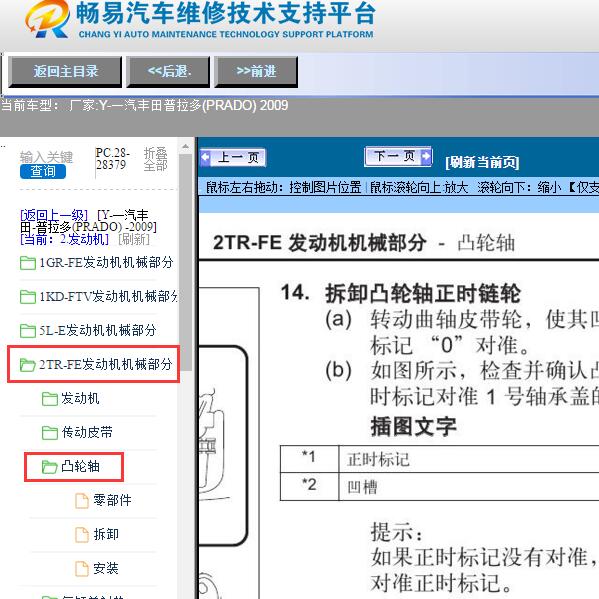This screenshot has width=599, height=599.
Task: Go forward with >>前进 button
Action: pos(256,71)
